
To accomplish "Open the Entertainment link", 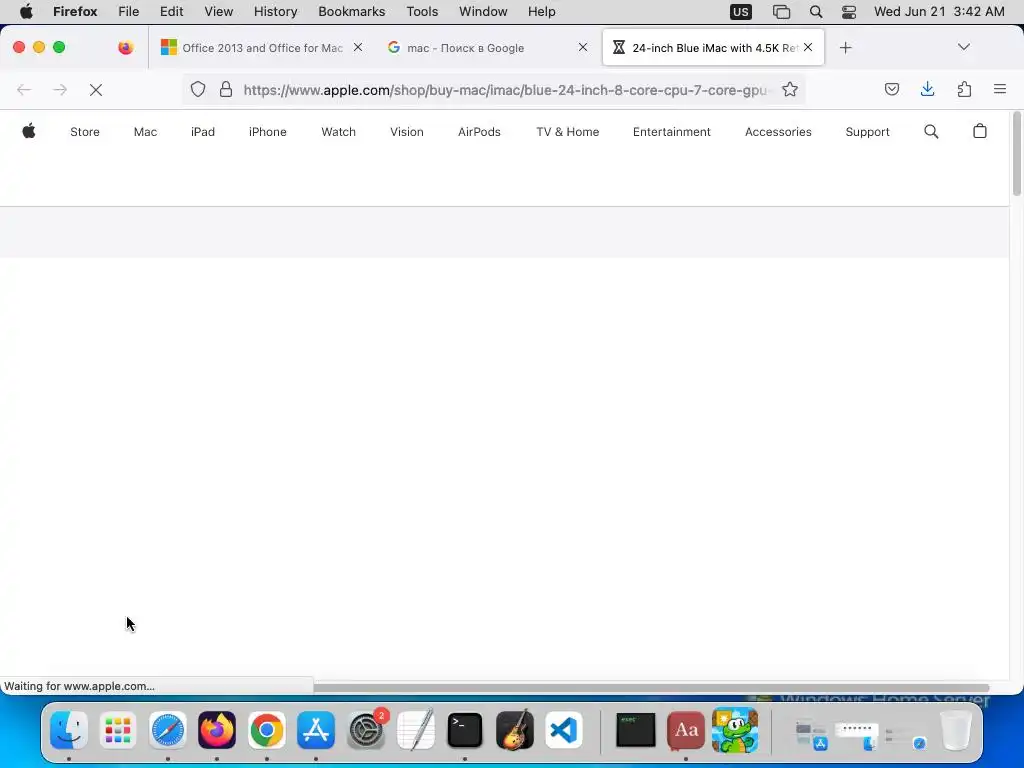I will click(x=671, y=132).
